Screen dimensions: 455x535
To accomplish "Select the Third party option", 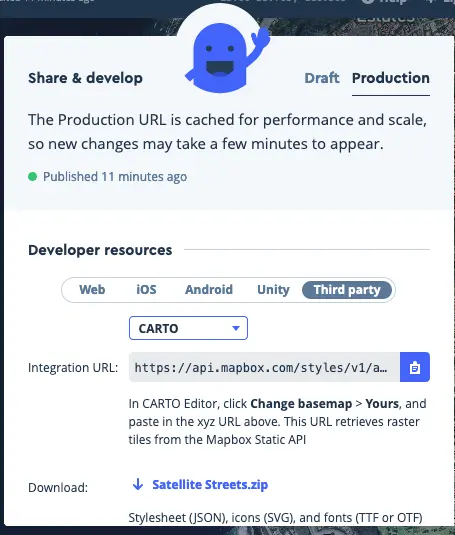I will 347,290.
